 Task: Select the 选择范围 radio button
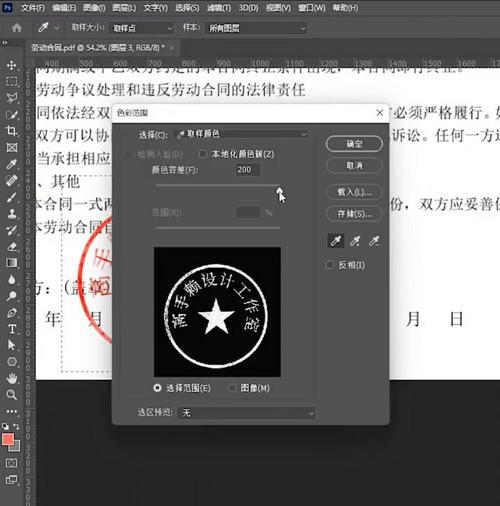[x=157, y=388]
